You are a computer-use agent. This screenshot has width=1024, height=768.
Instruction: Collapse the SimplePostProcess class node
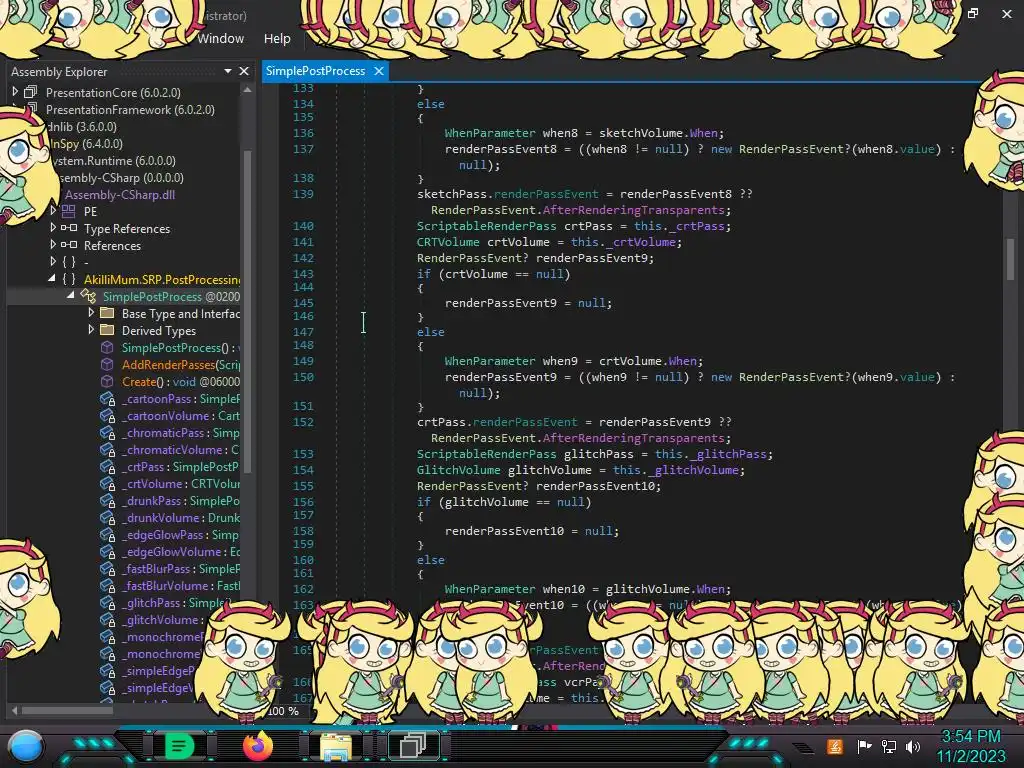coord(71,296)
